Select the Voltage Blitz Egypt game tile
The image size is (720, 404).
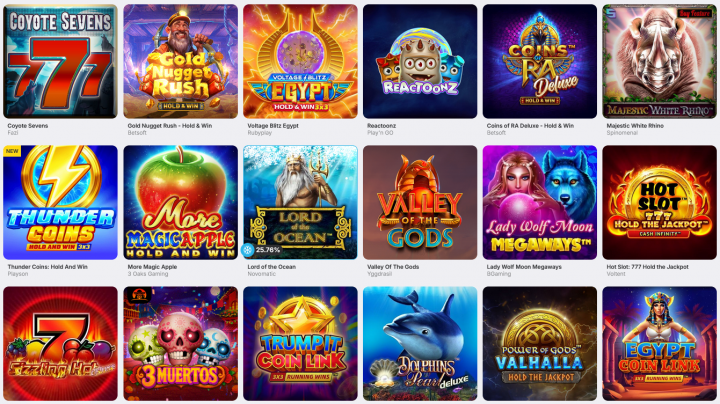[x=300, y=62]
